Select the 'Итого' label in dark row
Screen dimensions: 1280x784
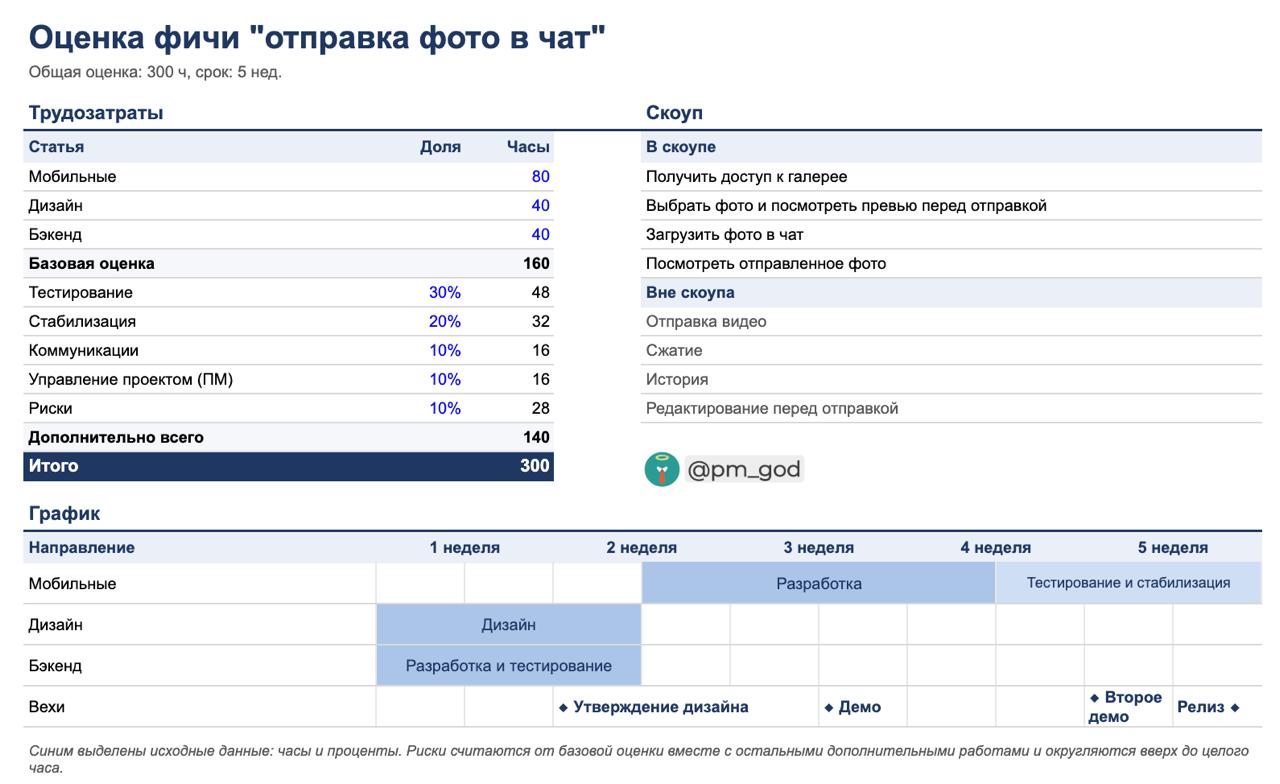point(53,466)
